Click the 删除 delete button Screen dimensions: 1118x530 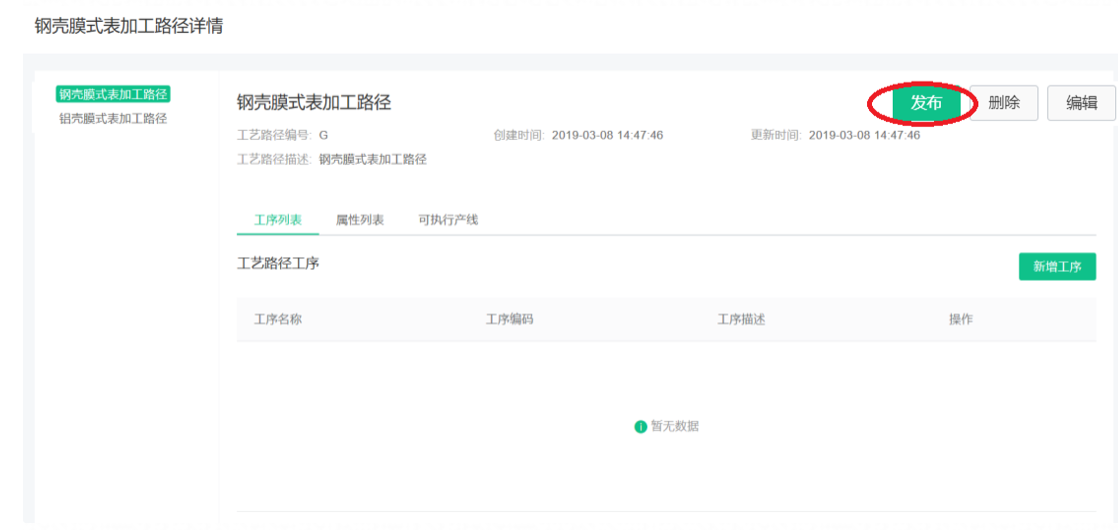(1003, 103)
